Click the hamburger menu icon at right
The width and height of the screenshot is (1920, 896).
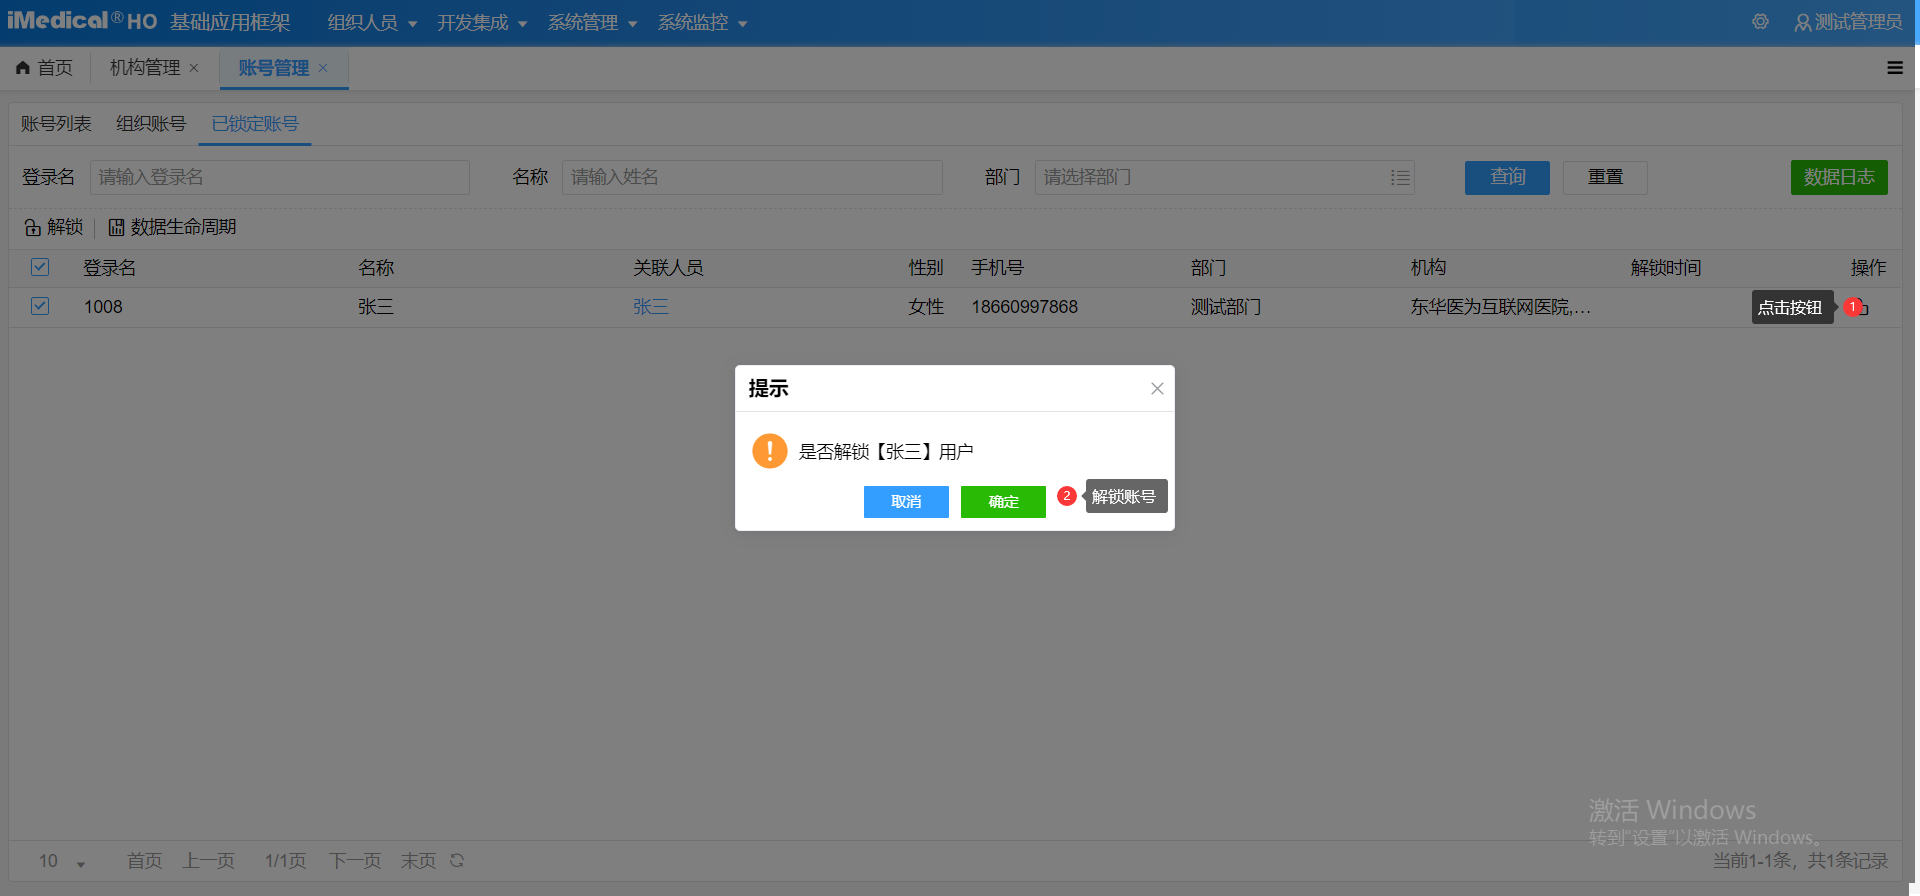coord(1894,68)
